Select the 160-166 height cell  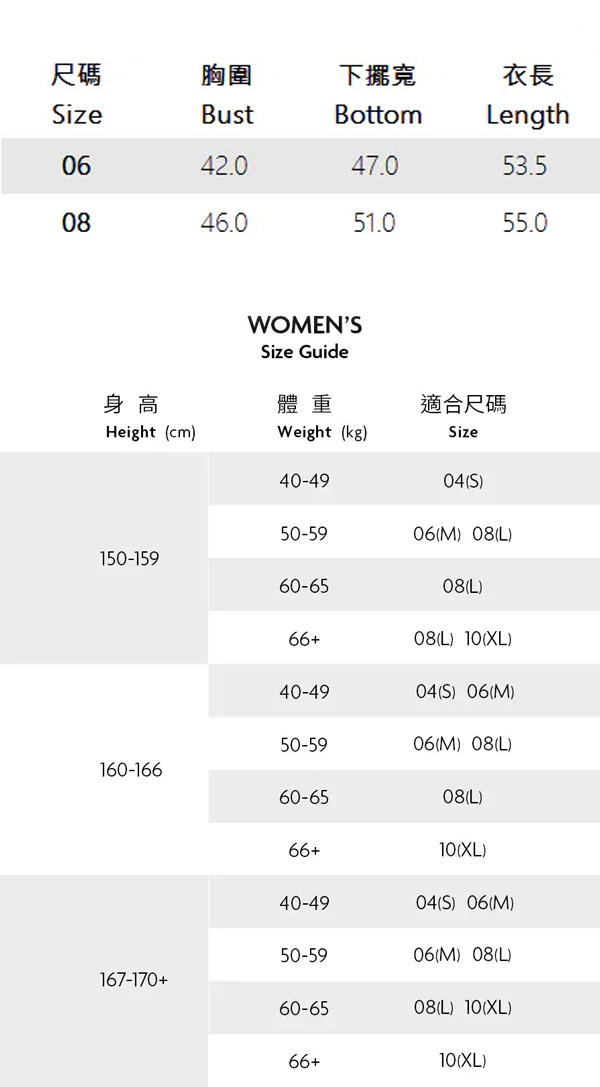coord(130,770)
